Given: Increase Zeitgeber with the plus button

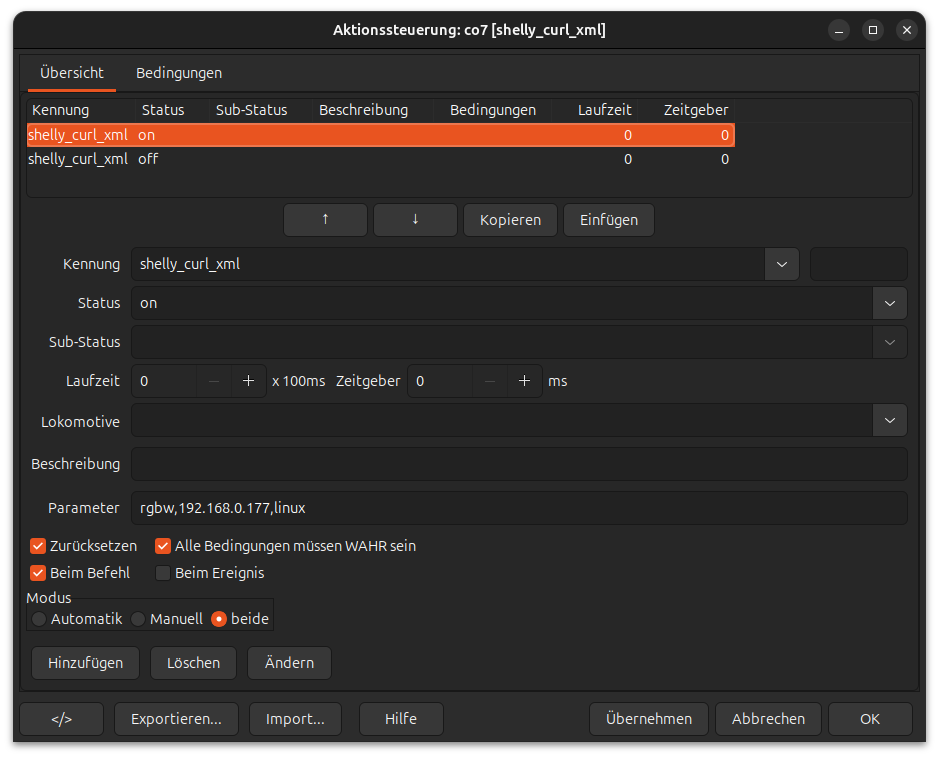Looking at the screenshot, I should click(523, 381).
